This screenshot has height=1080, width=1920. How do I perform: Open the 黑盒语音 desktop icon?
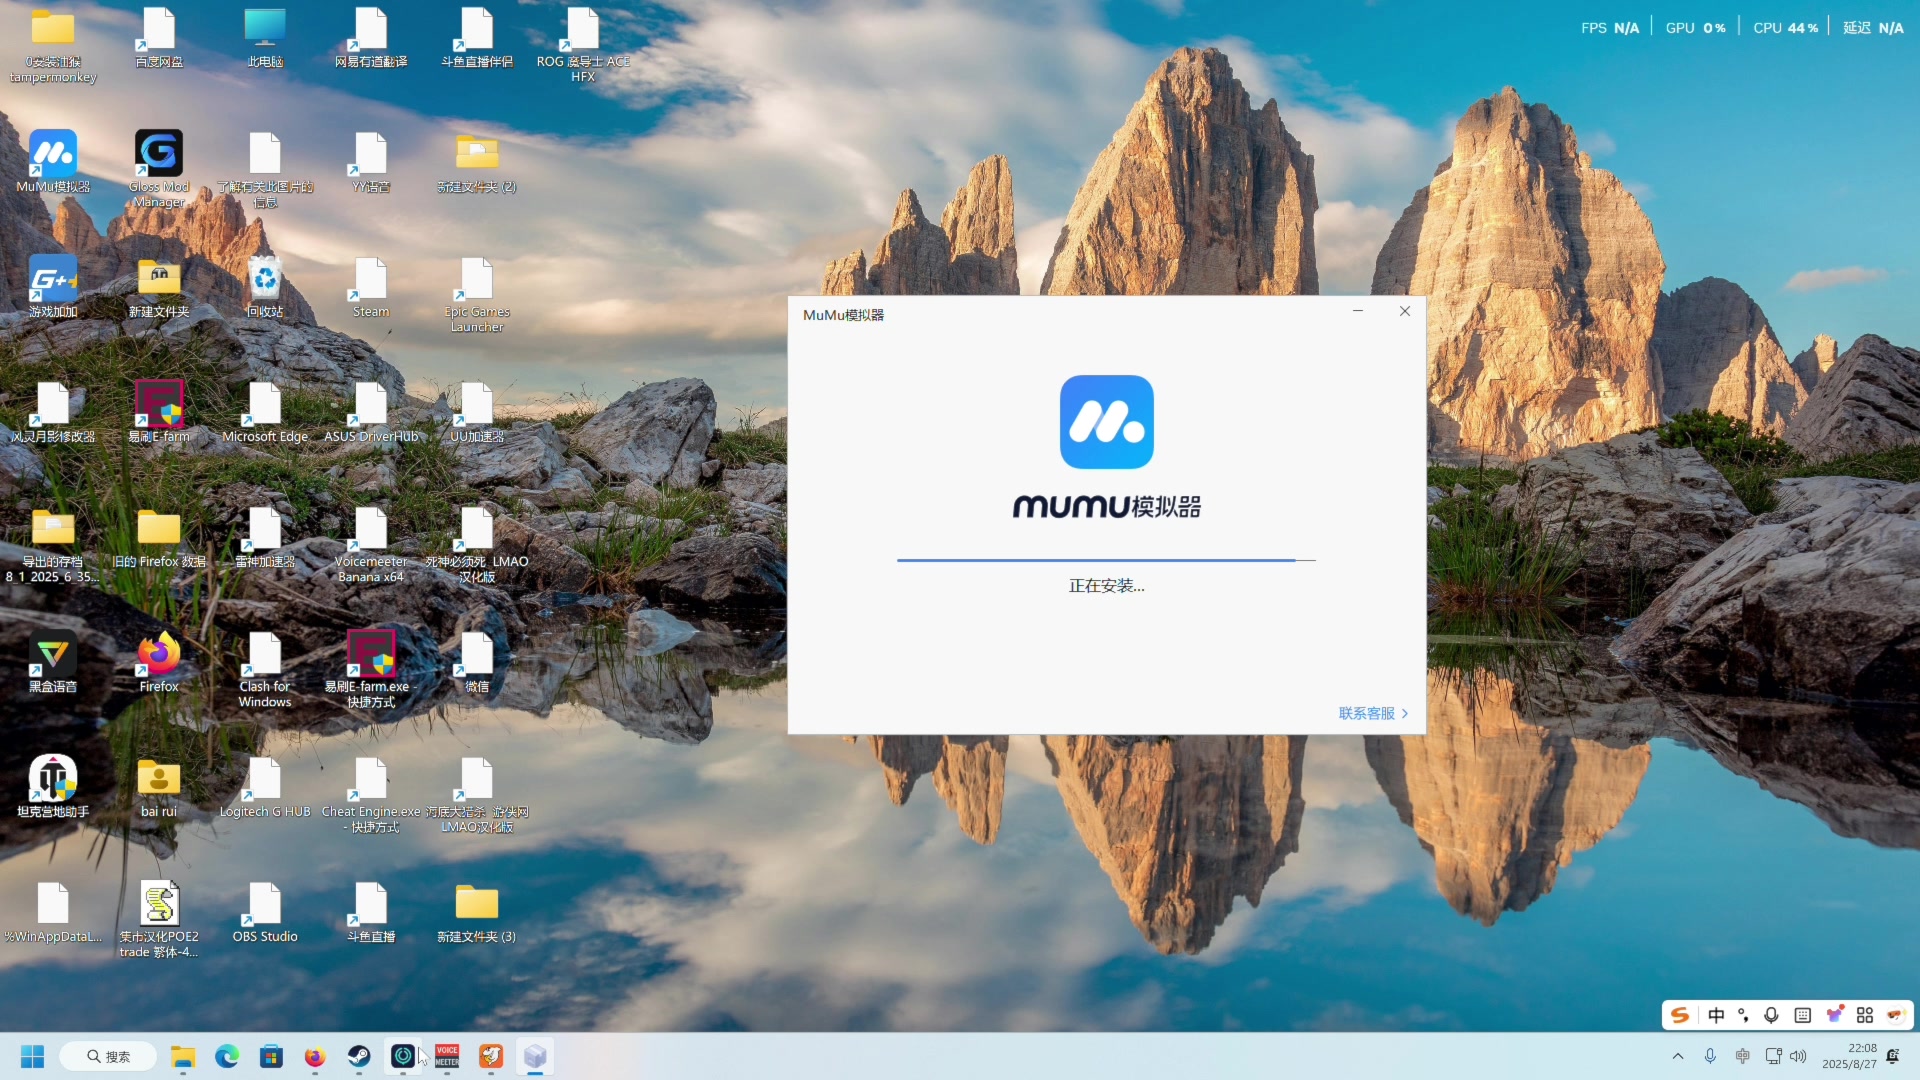(53, 662)
